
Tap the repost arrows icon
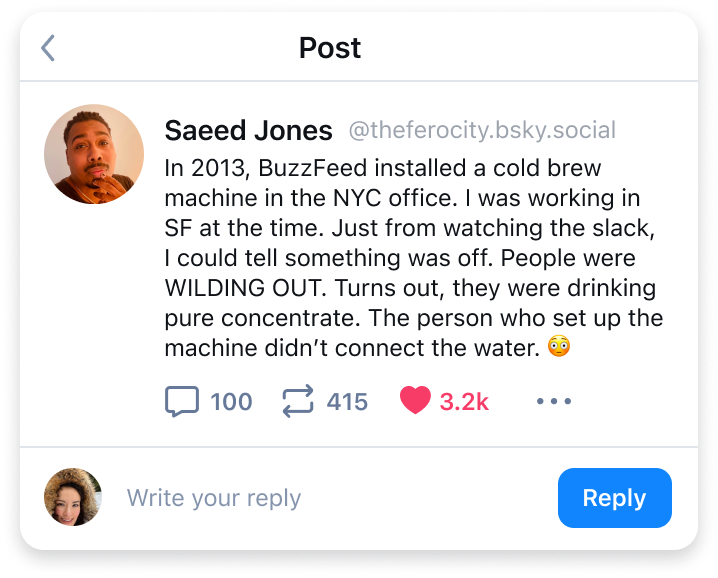coord(297,402)
